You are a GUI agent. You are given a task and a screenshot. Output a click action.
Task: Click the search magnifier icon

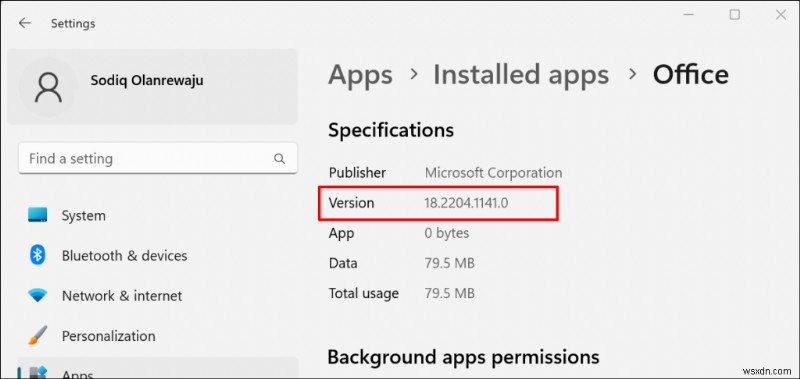click(x=280, y=159)
